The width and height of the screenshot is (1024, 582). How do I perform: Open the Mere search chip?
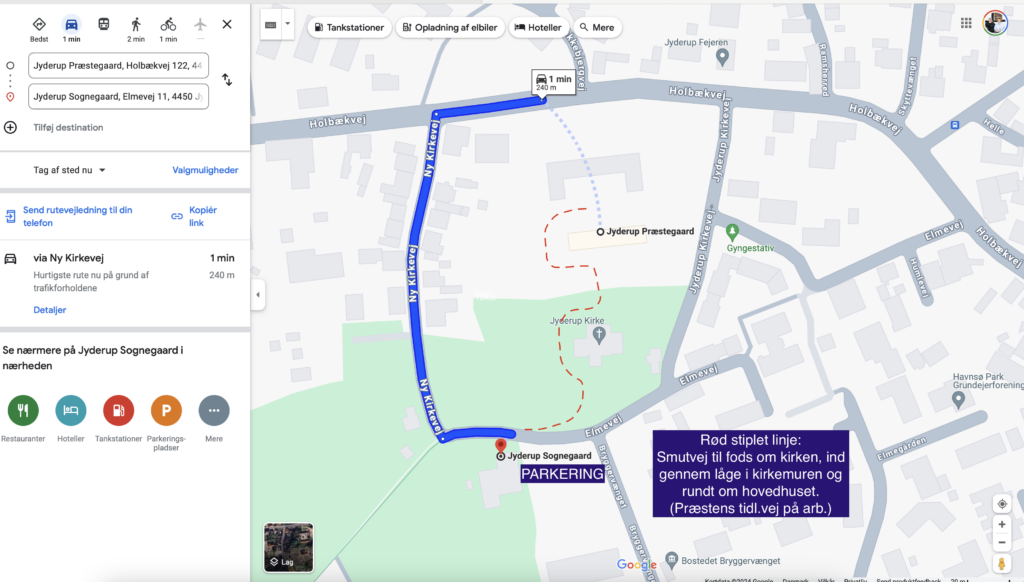coord(597,27)
